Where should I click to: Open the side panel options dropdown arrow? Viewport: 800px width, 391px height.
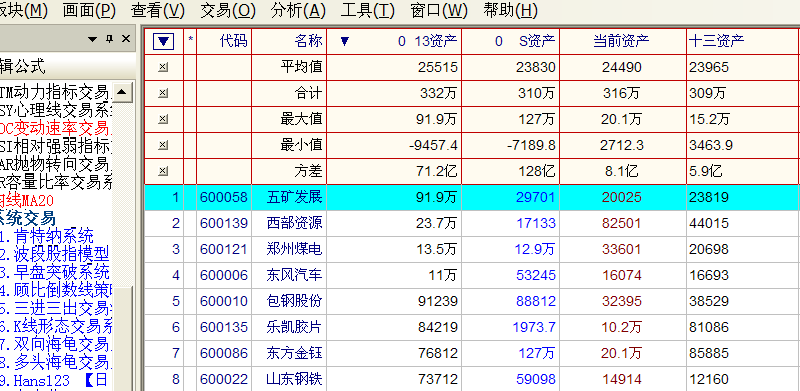point(92,39)
